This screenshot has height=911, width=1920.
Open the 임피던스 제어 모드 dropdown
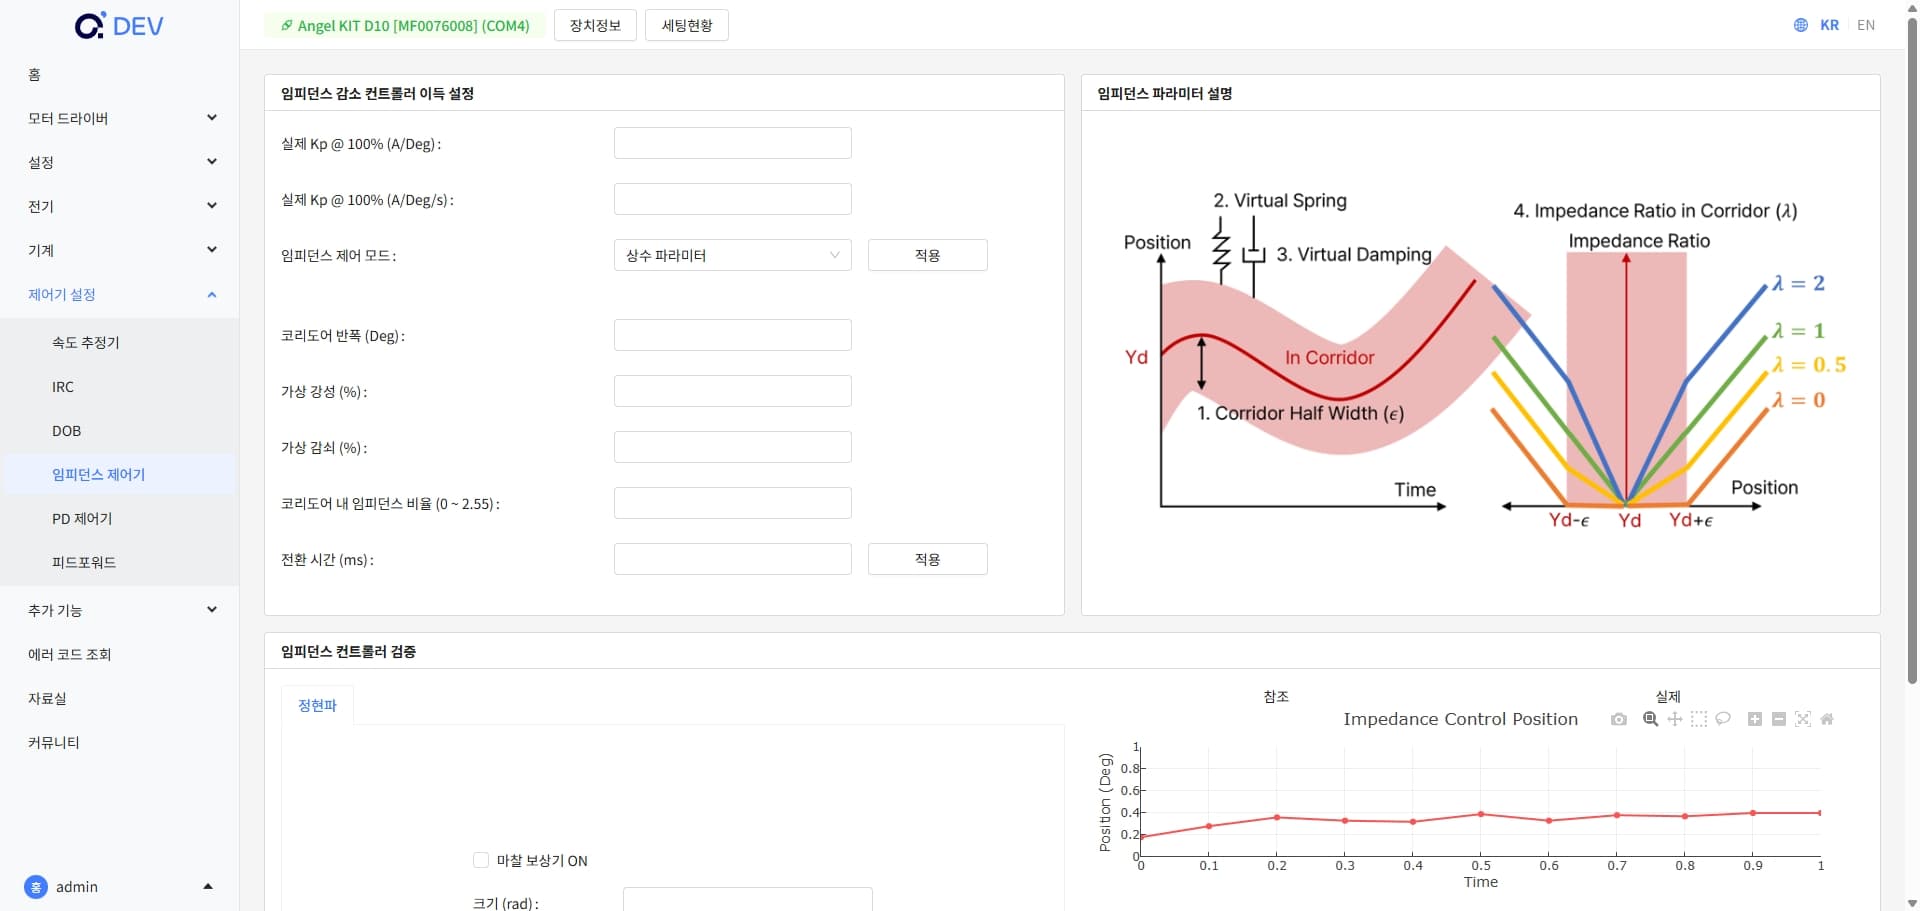(x=732, y=255)
